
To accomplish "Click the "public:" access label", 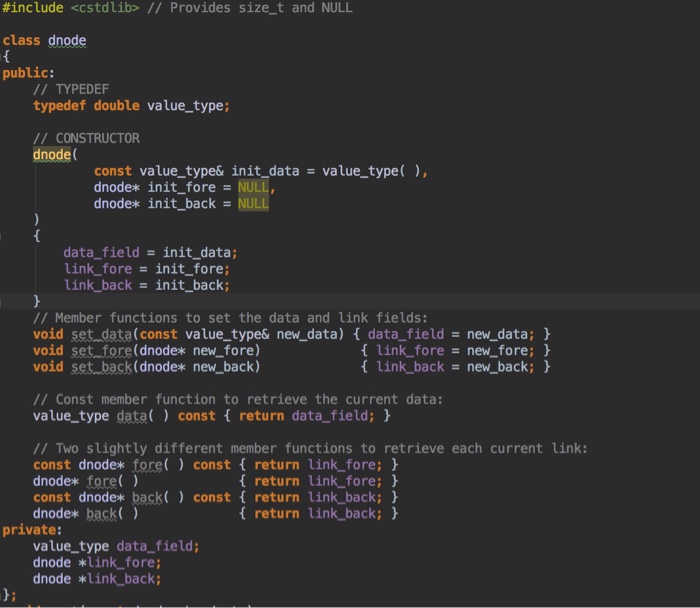I will tap(28, 73).
